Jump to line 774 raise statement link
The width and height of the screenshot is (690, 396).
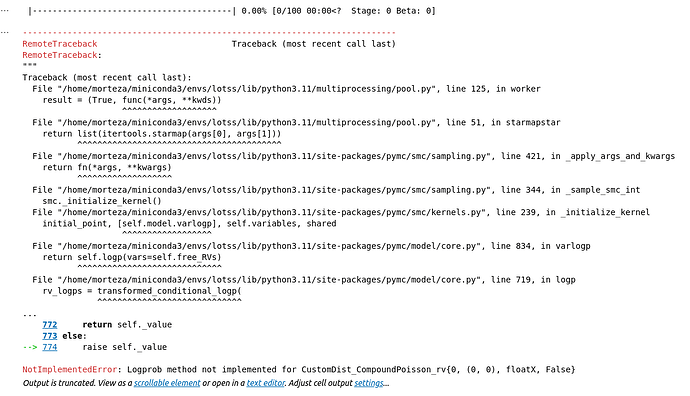click(50, 347)
